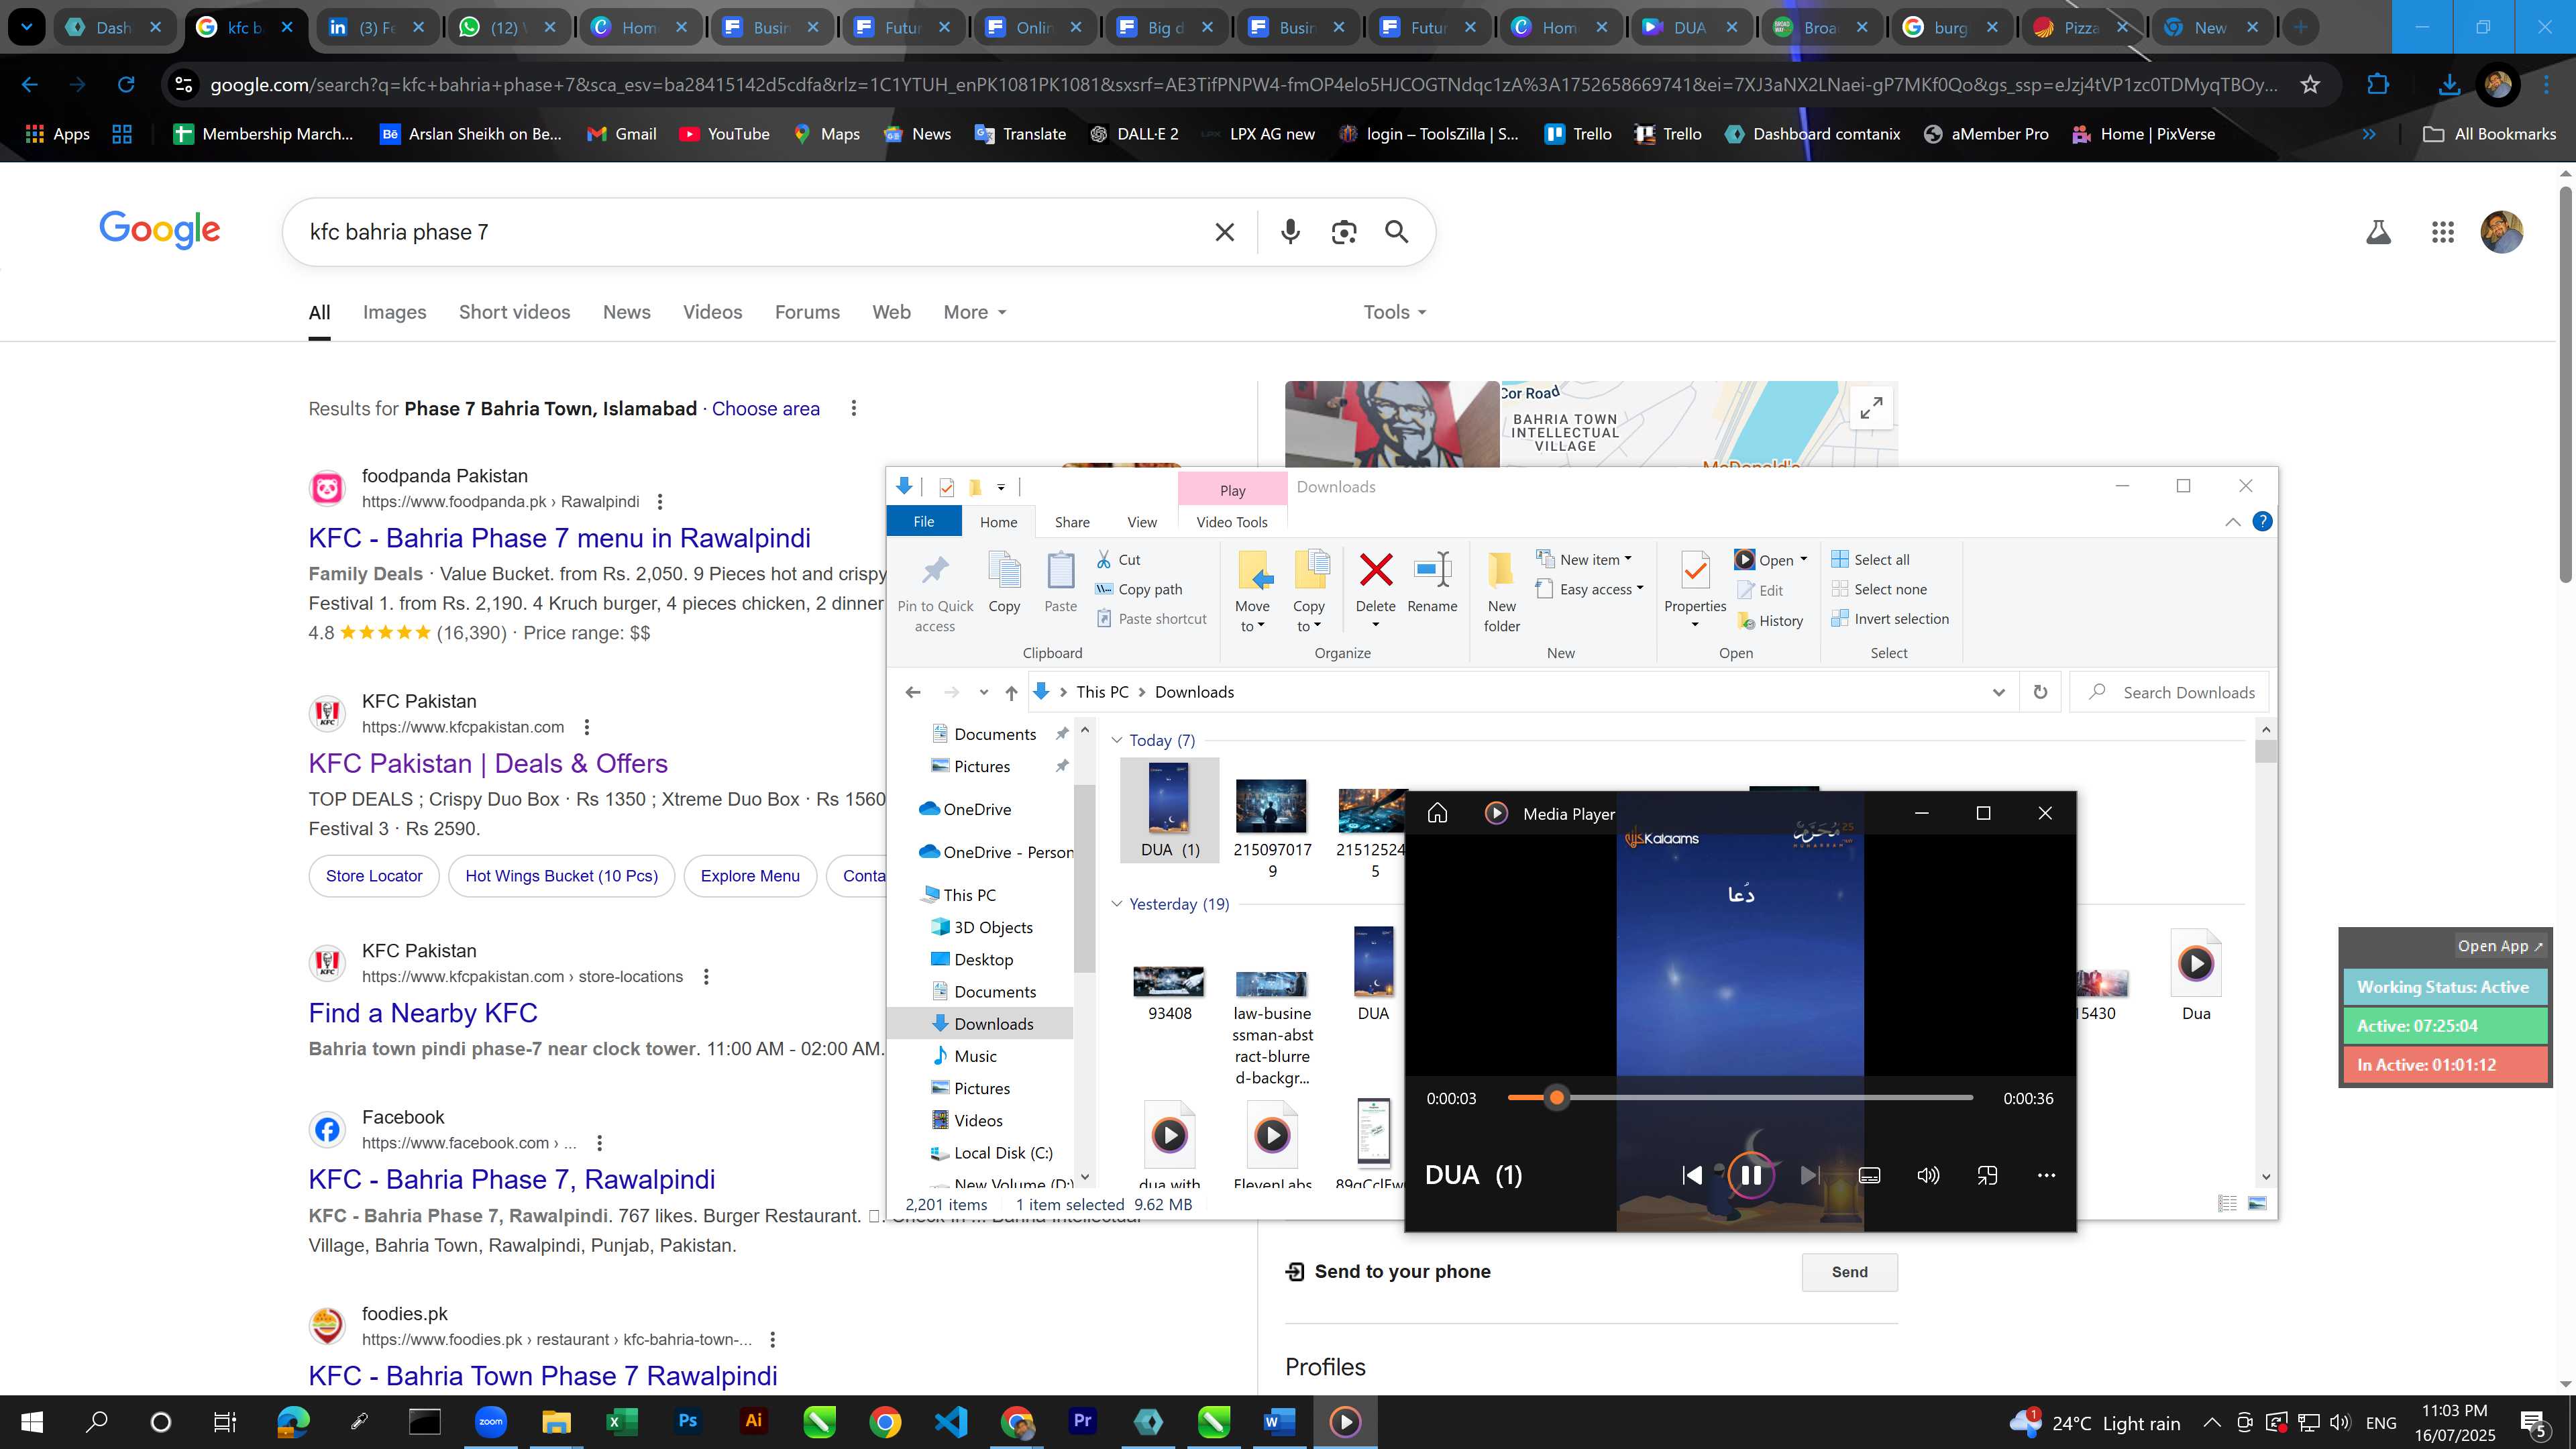Search by voice microphone icon

click(x=1290, y=232)
